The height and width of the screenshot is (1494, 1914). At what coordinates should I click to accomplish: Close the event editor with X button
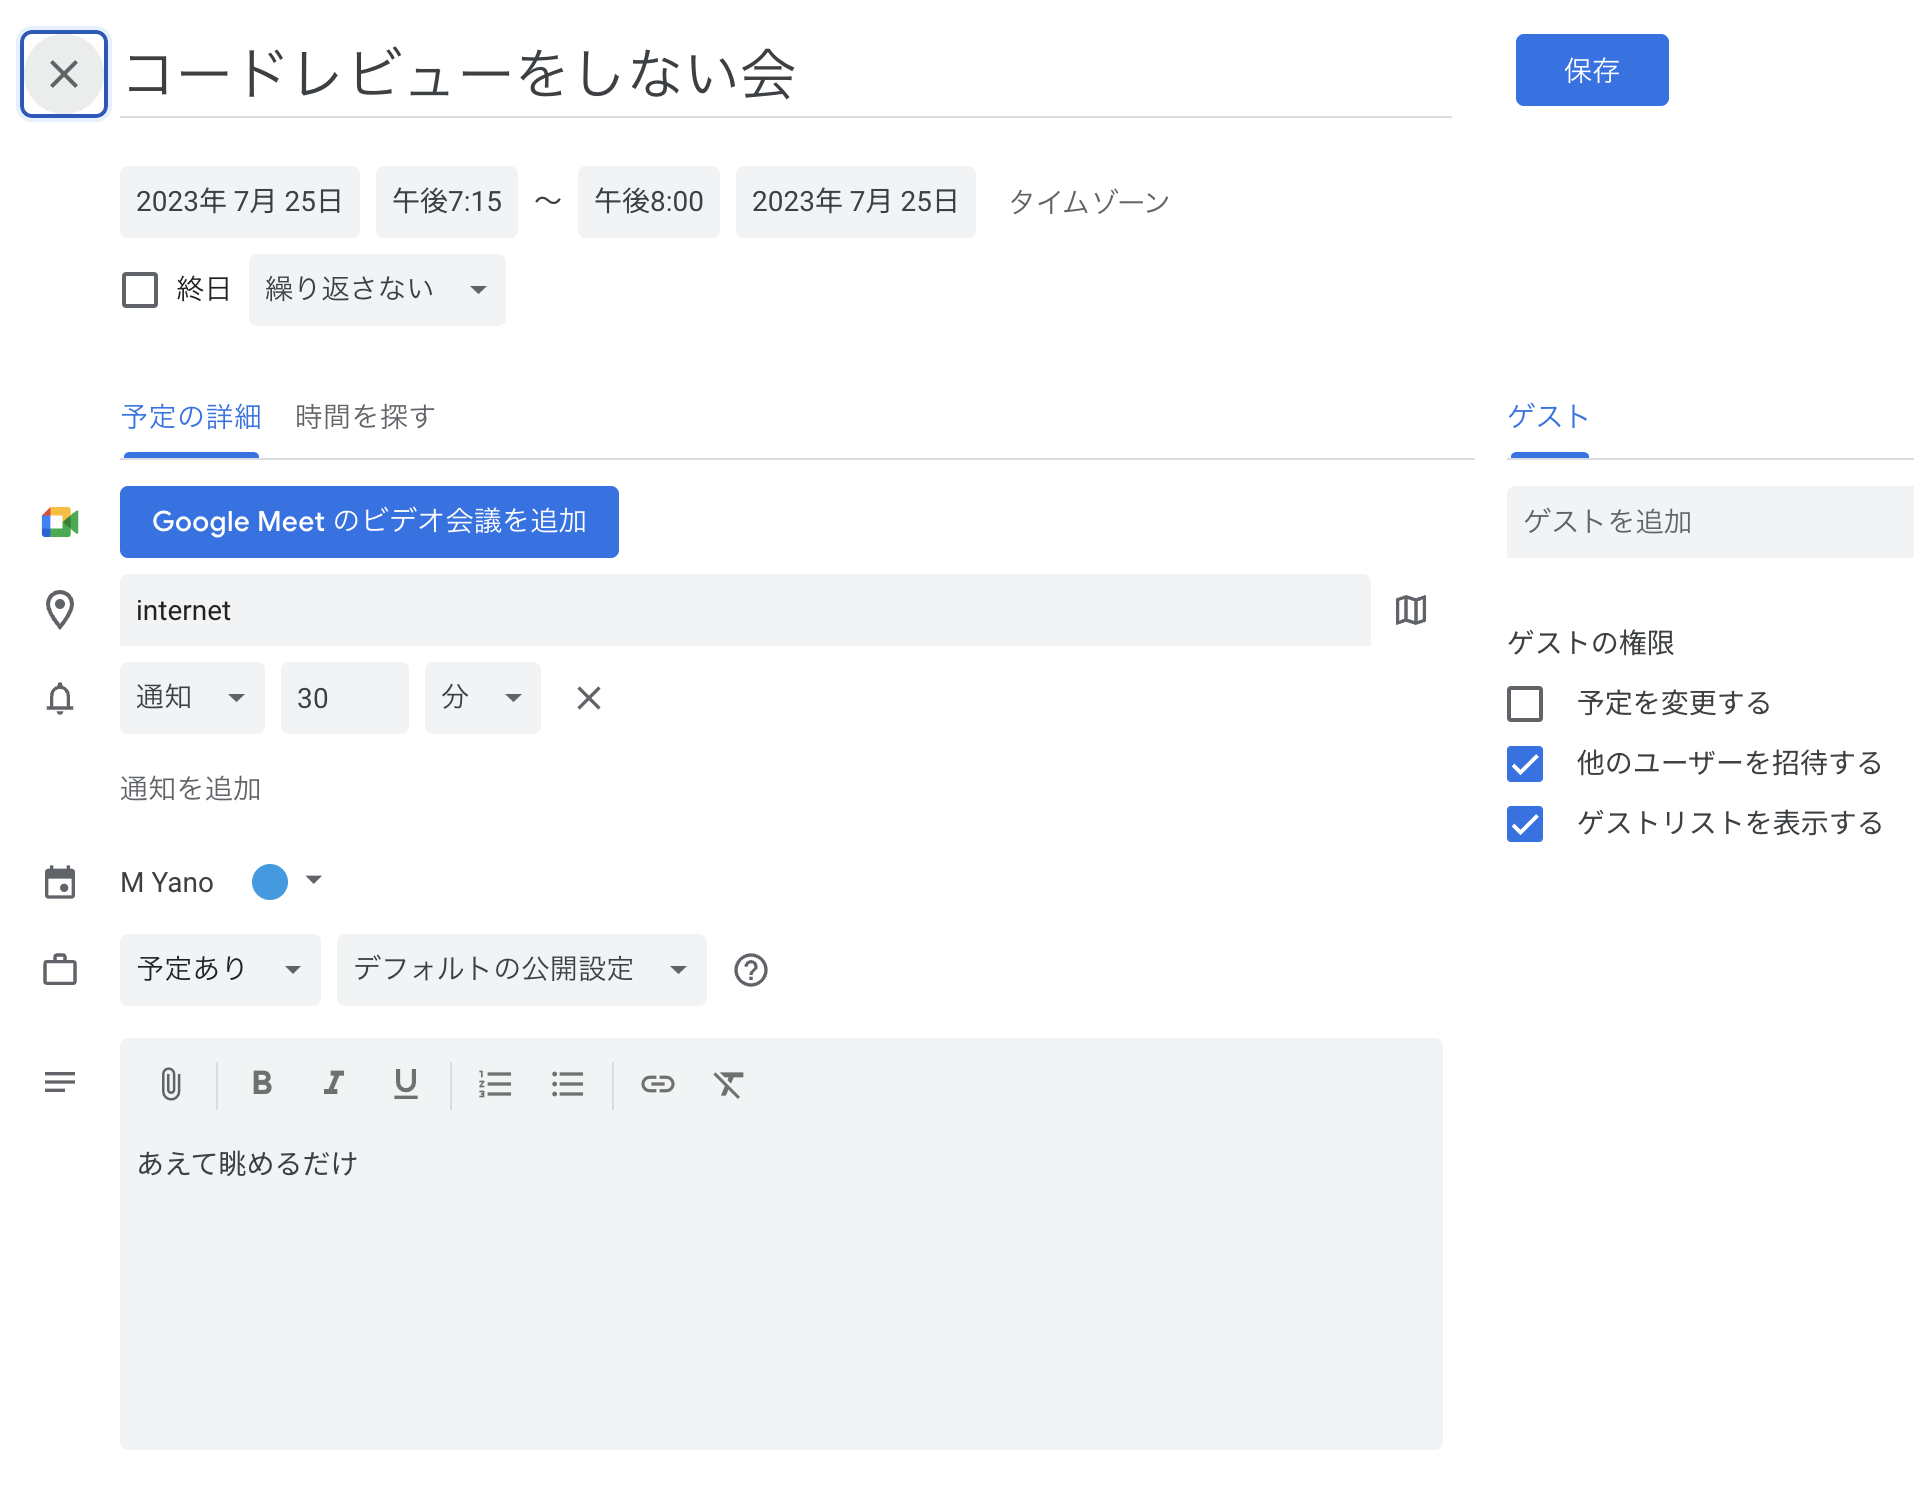tap(63, 74)
